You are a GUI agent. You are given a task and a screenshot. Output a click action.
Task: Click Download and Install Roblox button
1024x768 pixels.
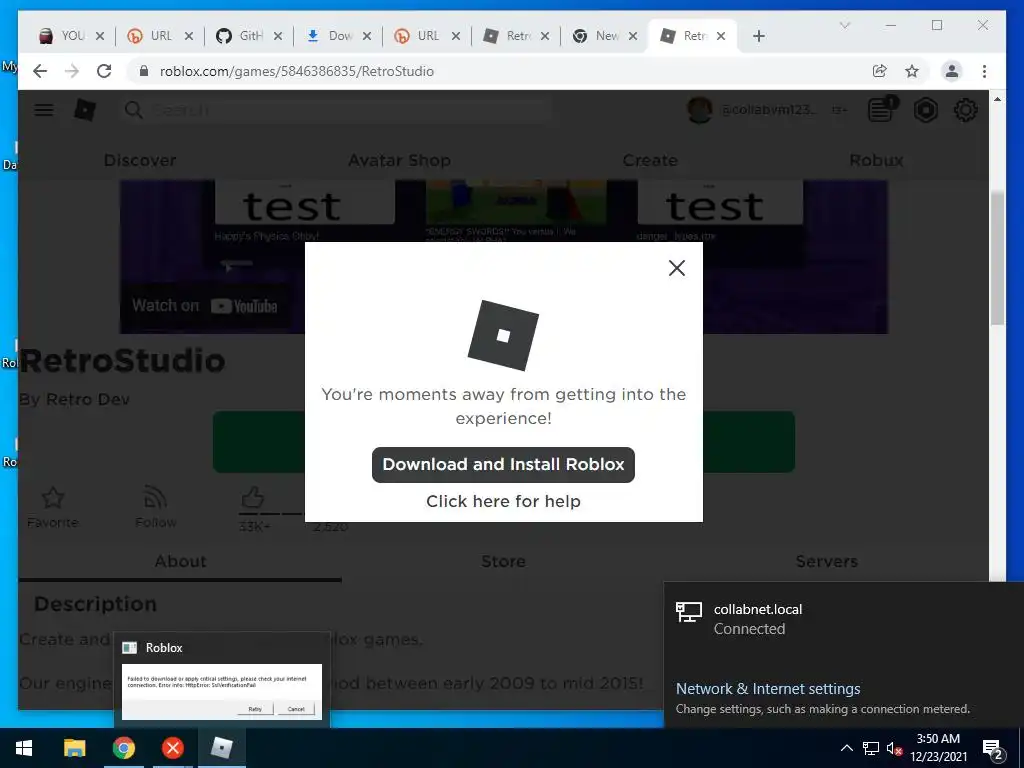pyautogui.click(x=503, y=464)
